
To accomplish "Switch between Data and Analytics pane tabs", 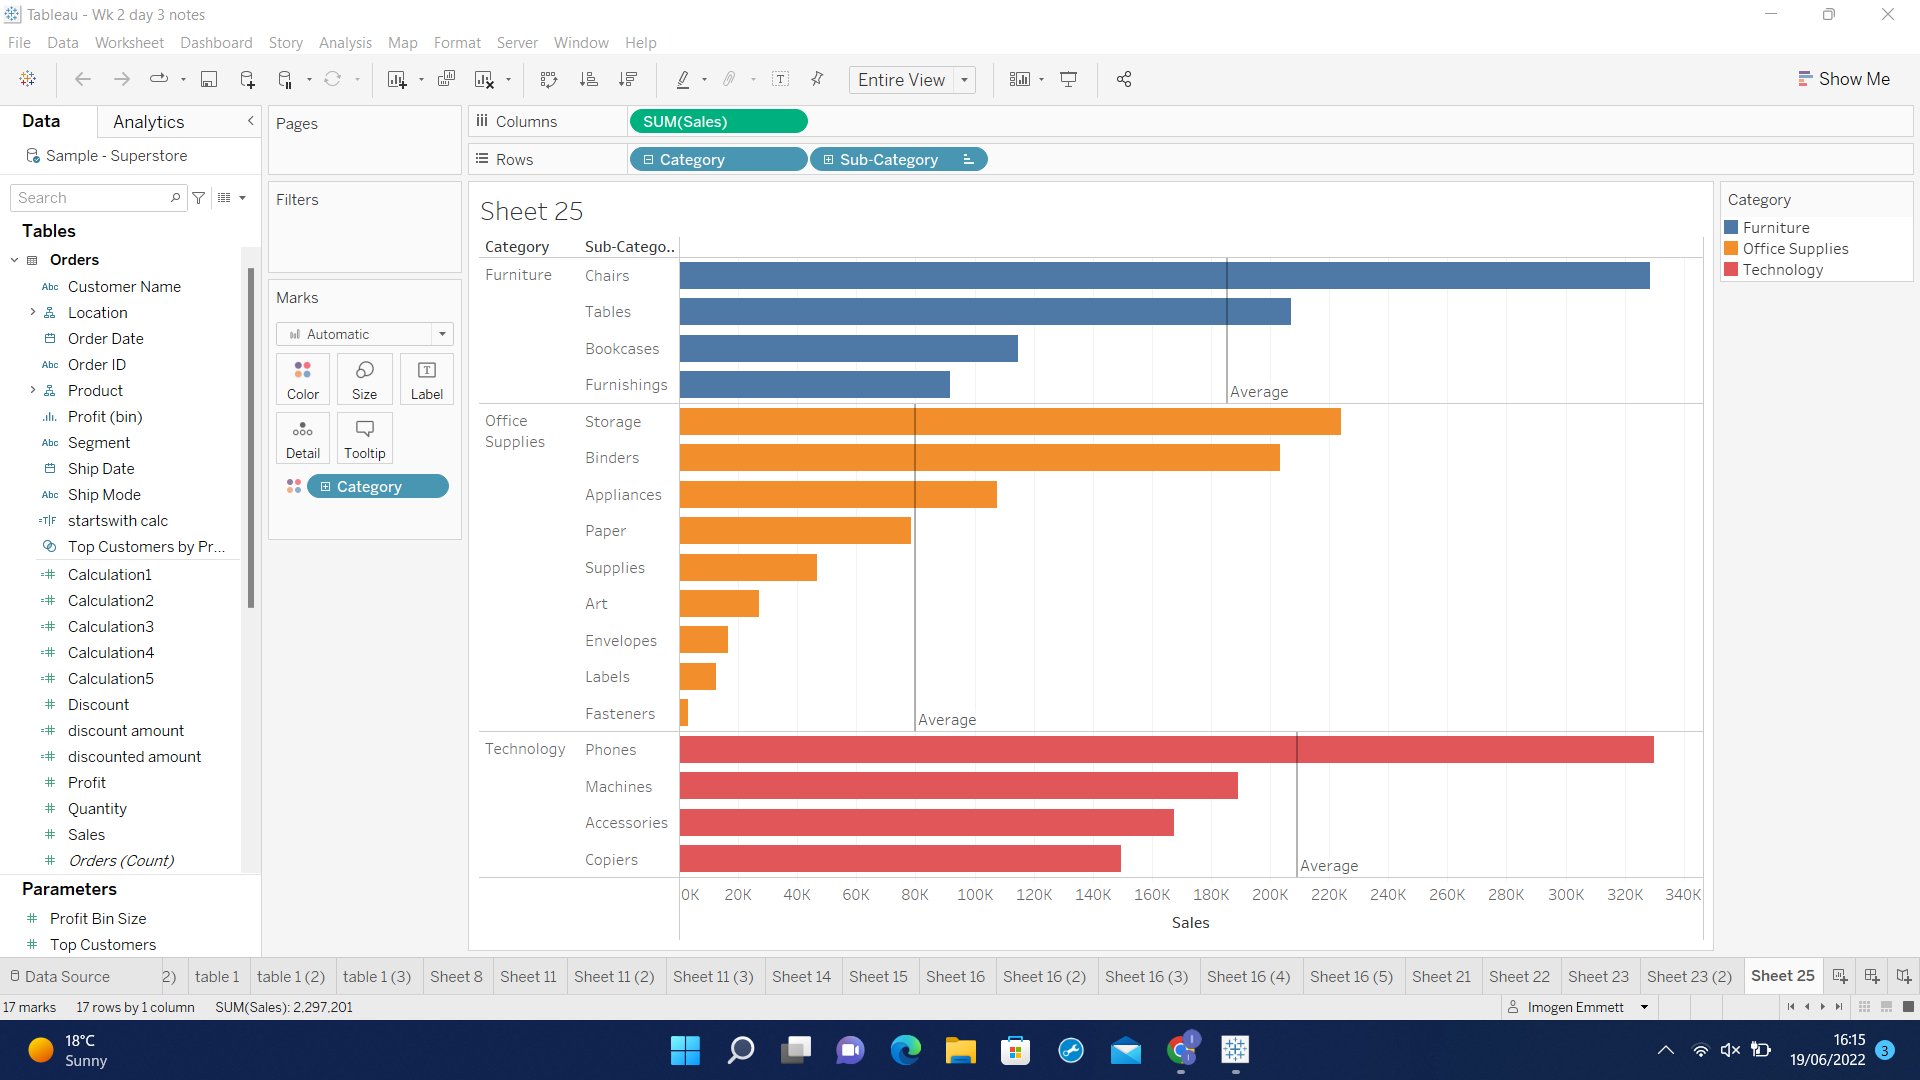I will pos(147,121).
